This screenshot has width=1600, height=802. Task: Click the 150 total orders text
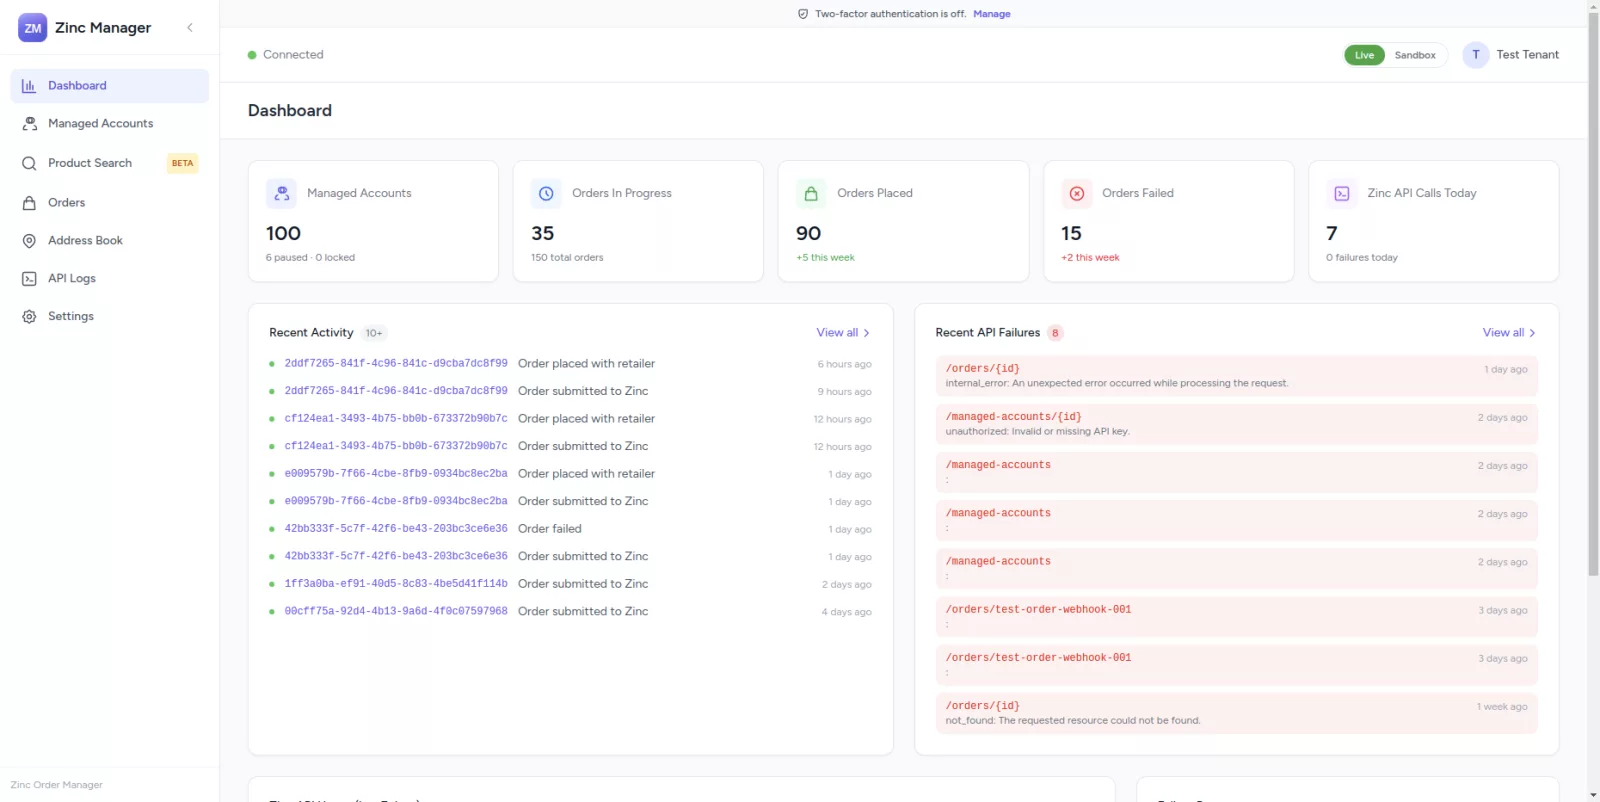[567, 258]
